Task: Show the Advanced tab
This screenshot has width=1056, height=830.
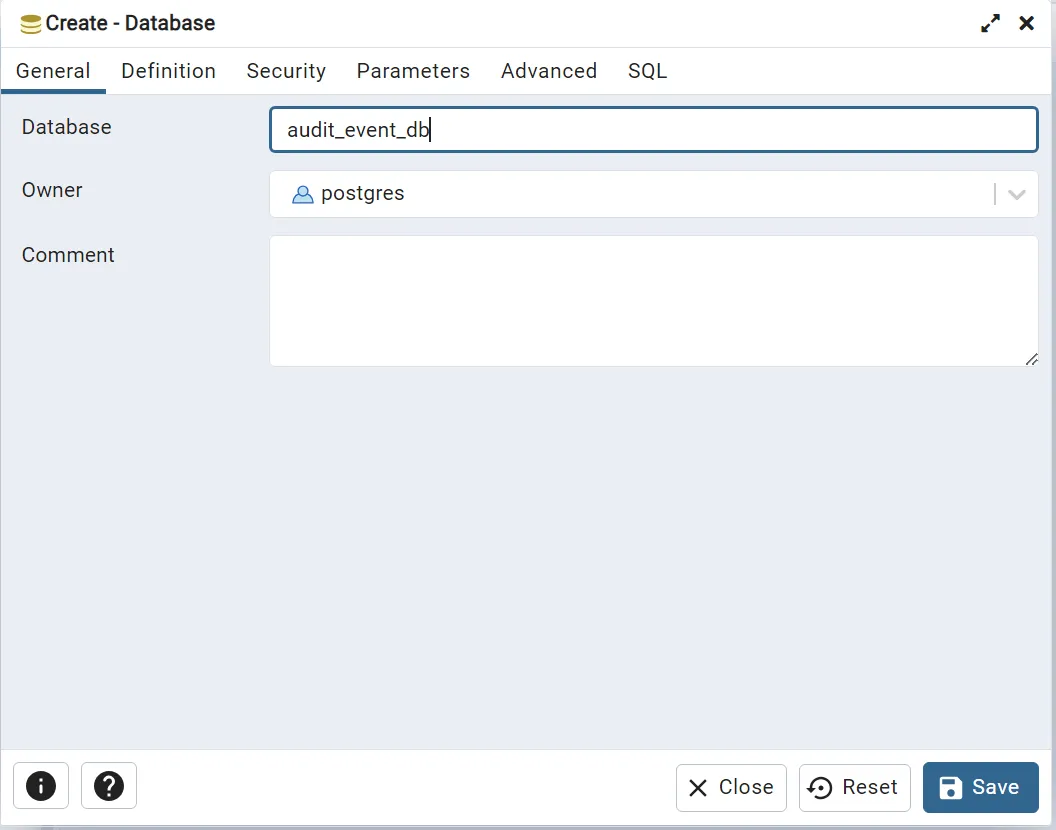Action: coord(548,71)
